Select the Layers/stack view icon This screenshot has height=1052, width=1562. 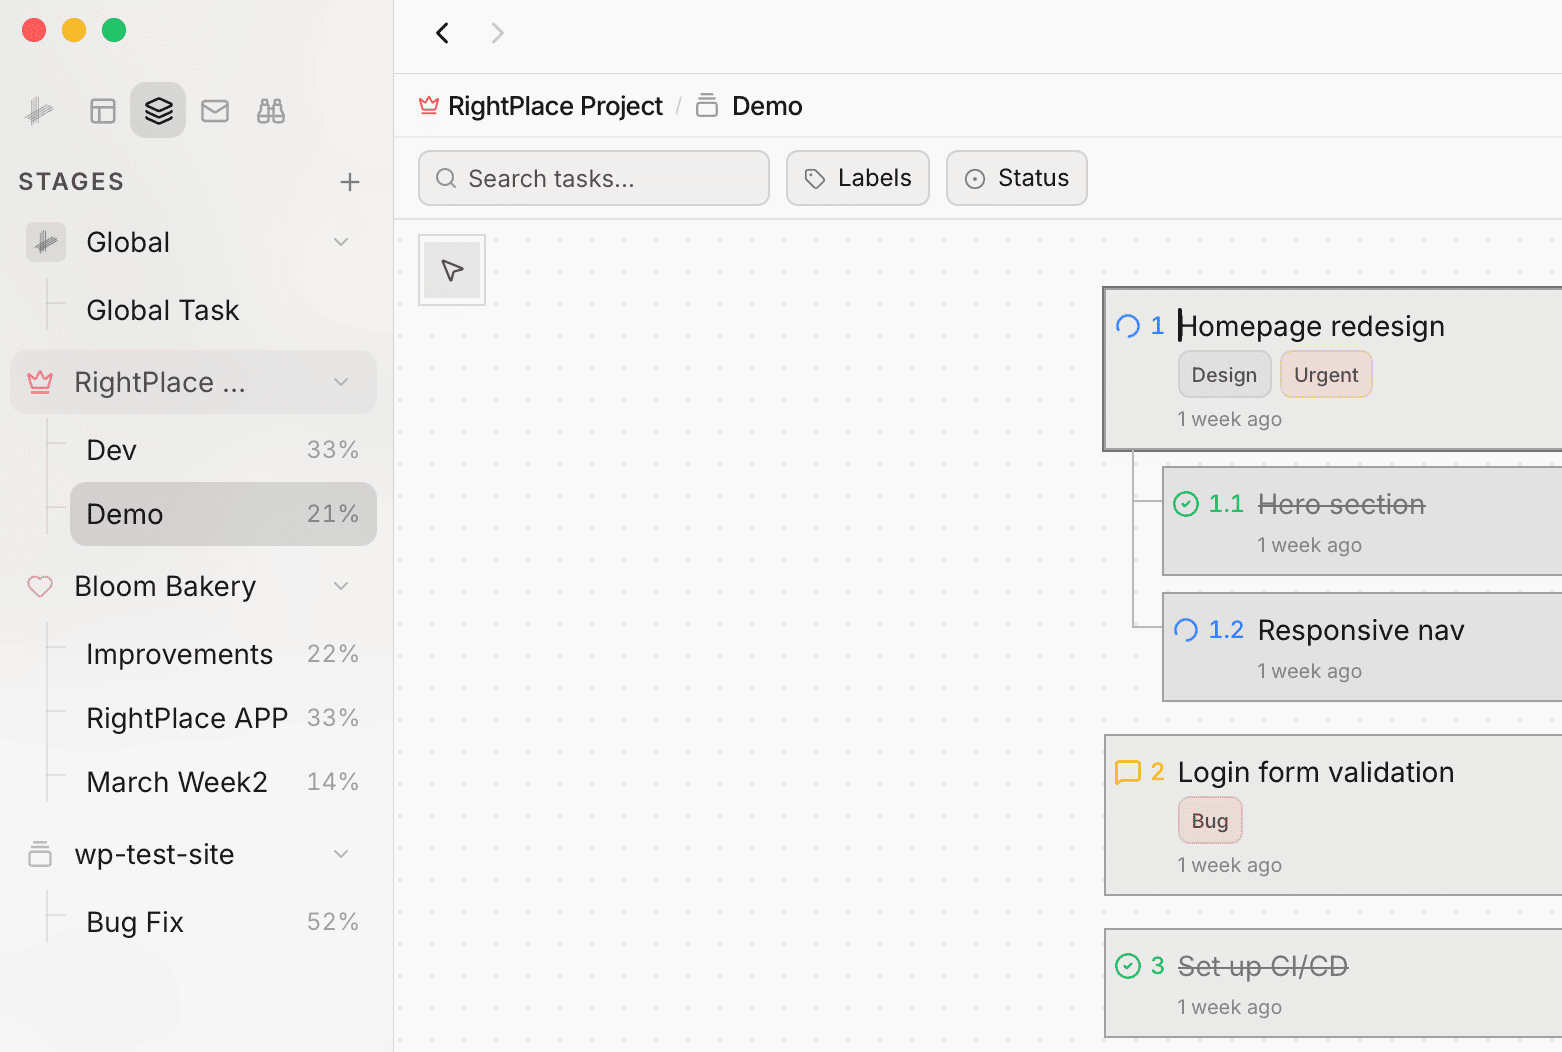pyautogui.click(x=158, y=110)
